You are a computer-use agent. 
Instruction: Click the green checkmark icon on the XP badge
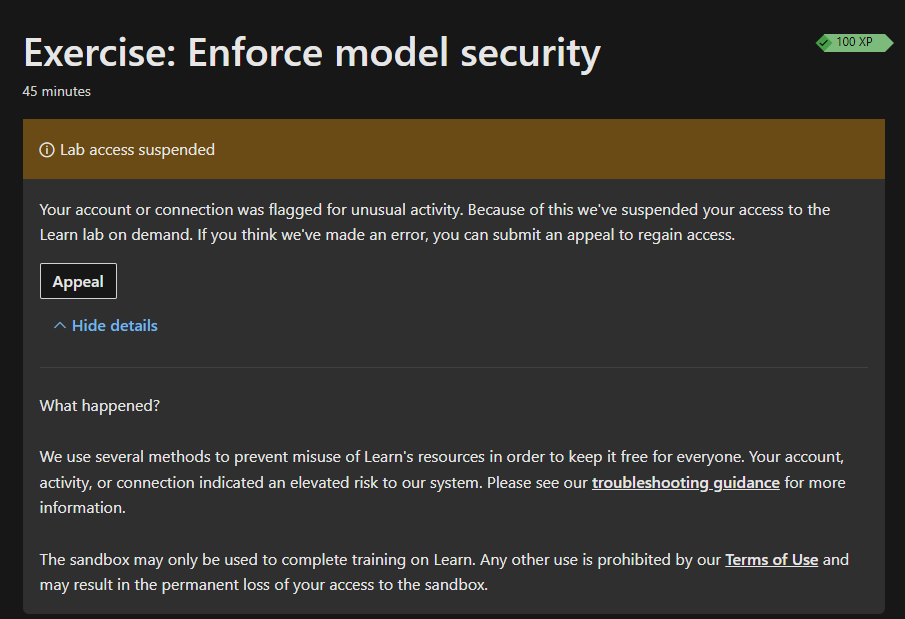tap(825, 42)
